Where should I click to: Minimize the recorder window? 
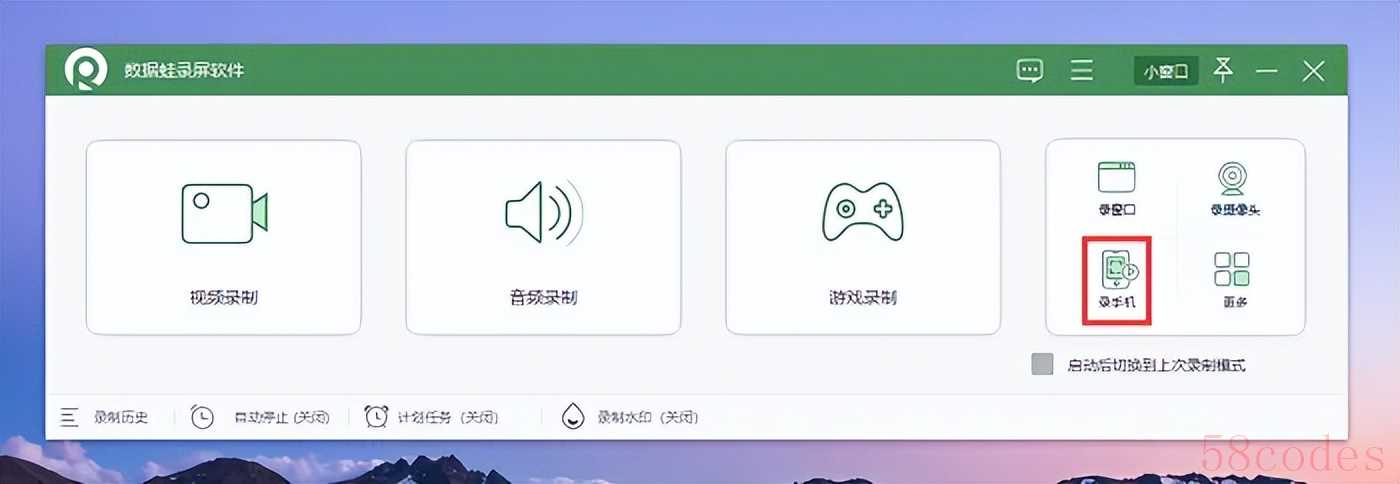[x=1267, y=71]
